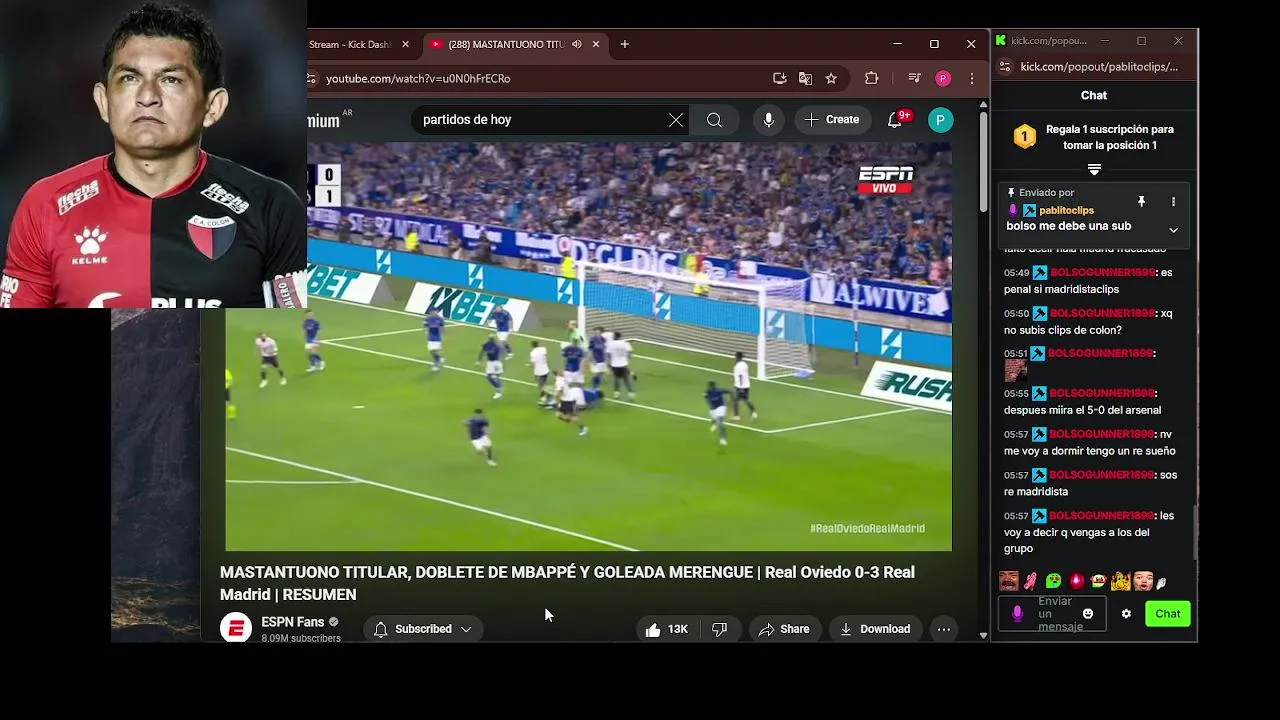1280x720 pixels.
Task: Close the Stream - Kick Dashboard tab
Action: (x=405, y=44)
